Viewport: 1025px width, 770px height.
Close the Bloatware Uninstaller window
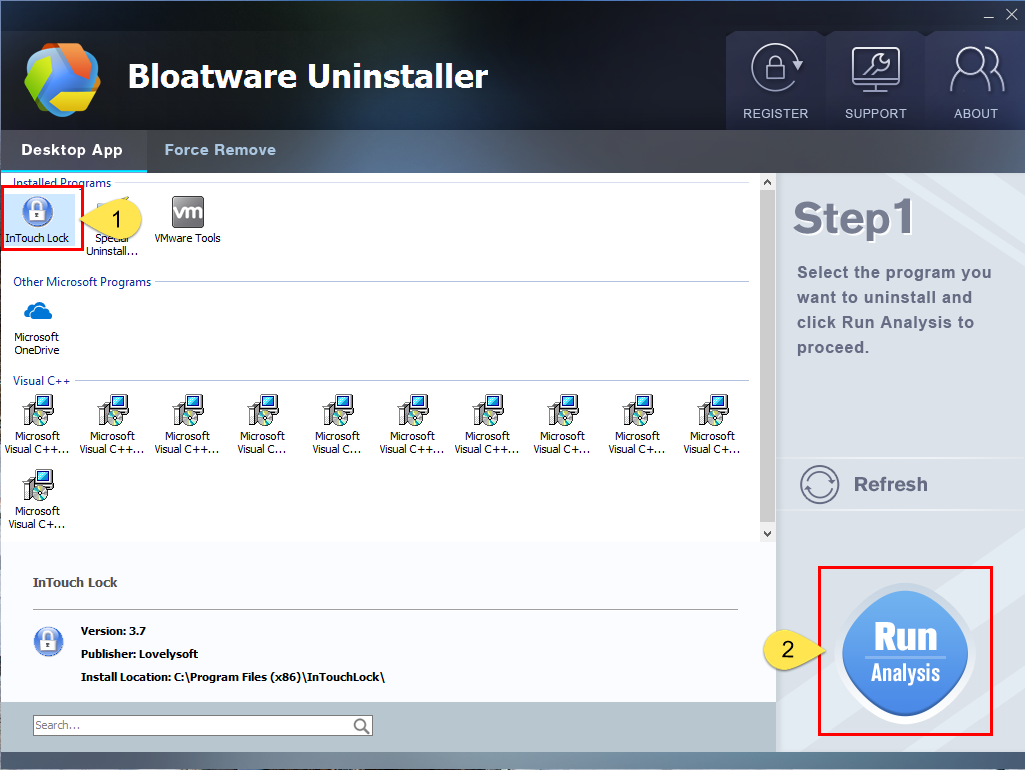click(x=1011, y=15)
